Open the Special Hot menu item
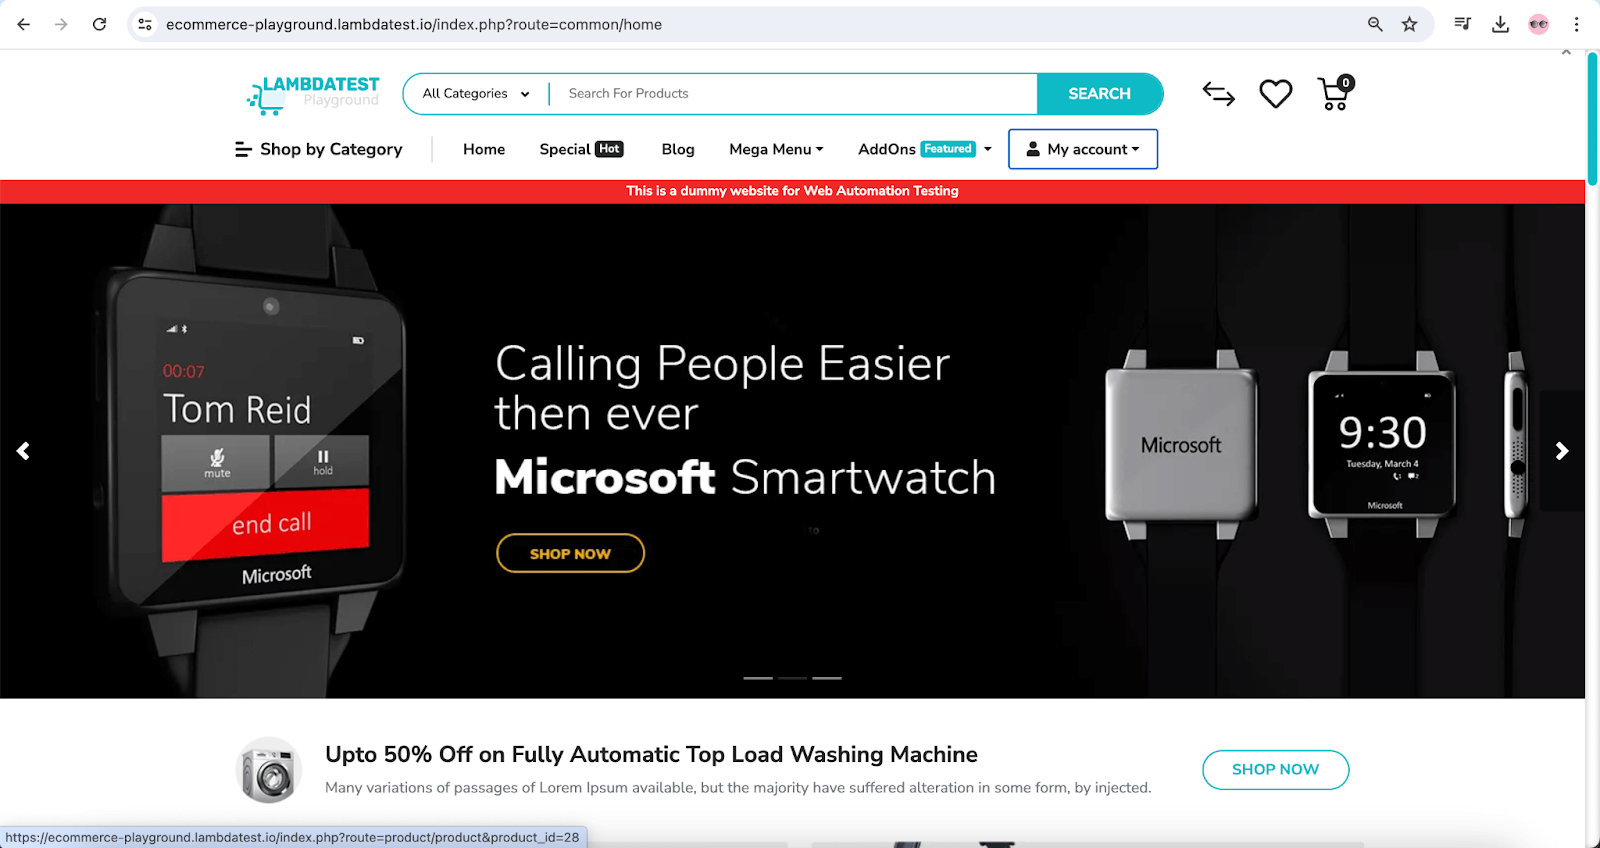This screenshot has width=1600, height=848. (x=581, y=149)
